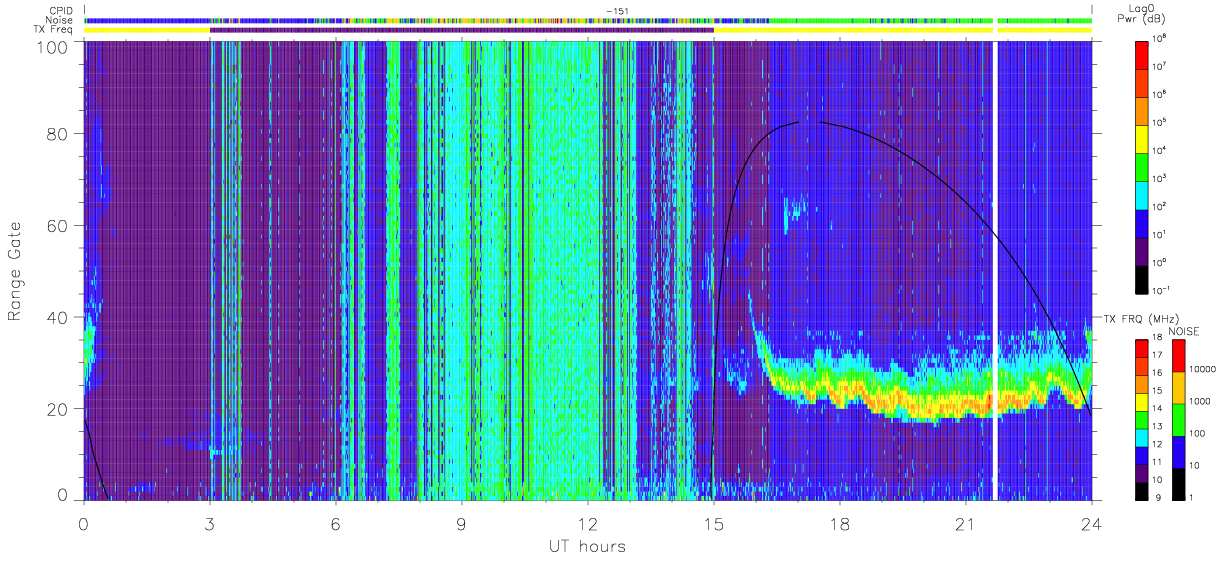Image resolution: width=1228 pixels, height=567 pixels.
Task: Select the purple segment of TX FRQ colorbar
Action: coord(1140,473)
